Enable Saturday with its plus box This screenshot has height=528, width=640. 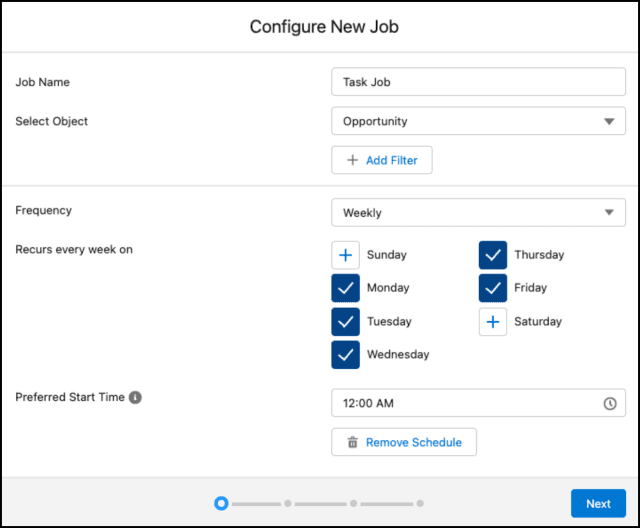click(493, 322)
